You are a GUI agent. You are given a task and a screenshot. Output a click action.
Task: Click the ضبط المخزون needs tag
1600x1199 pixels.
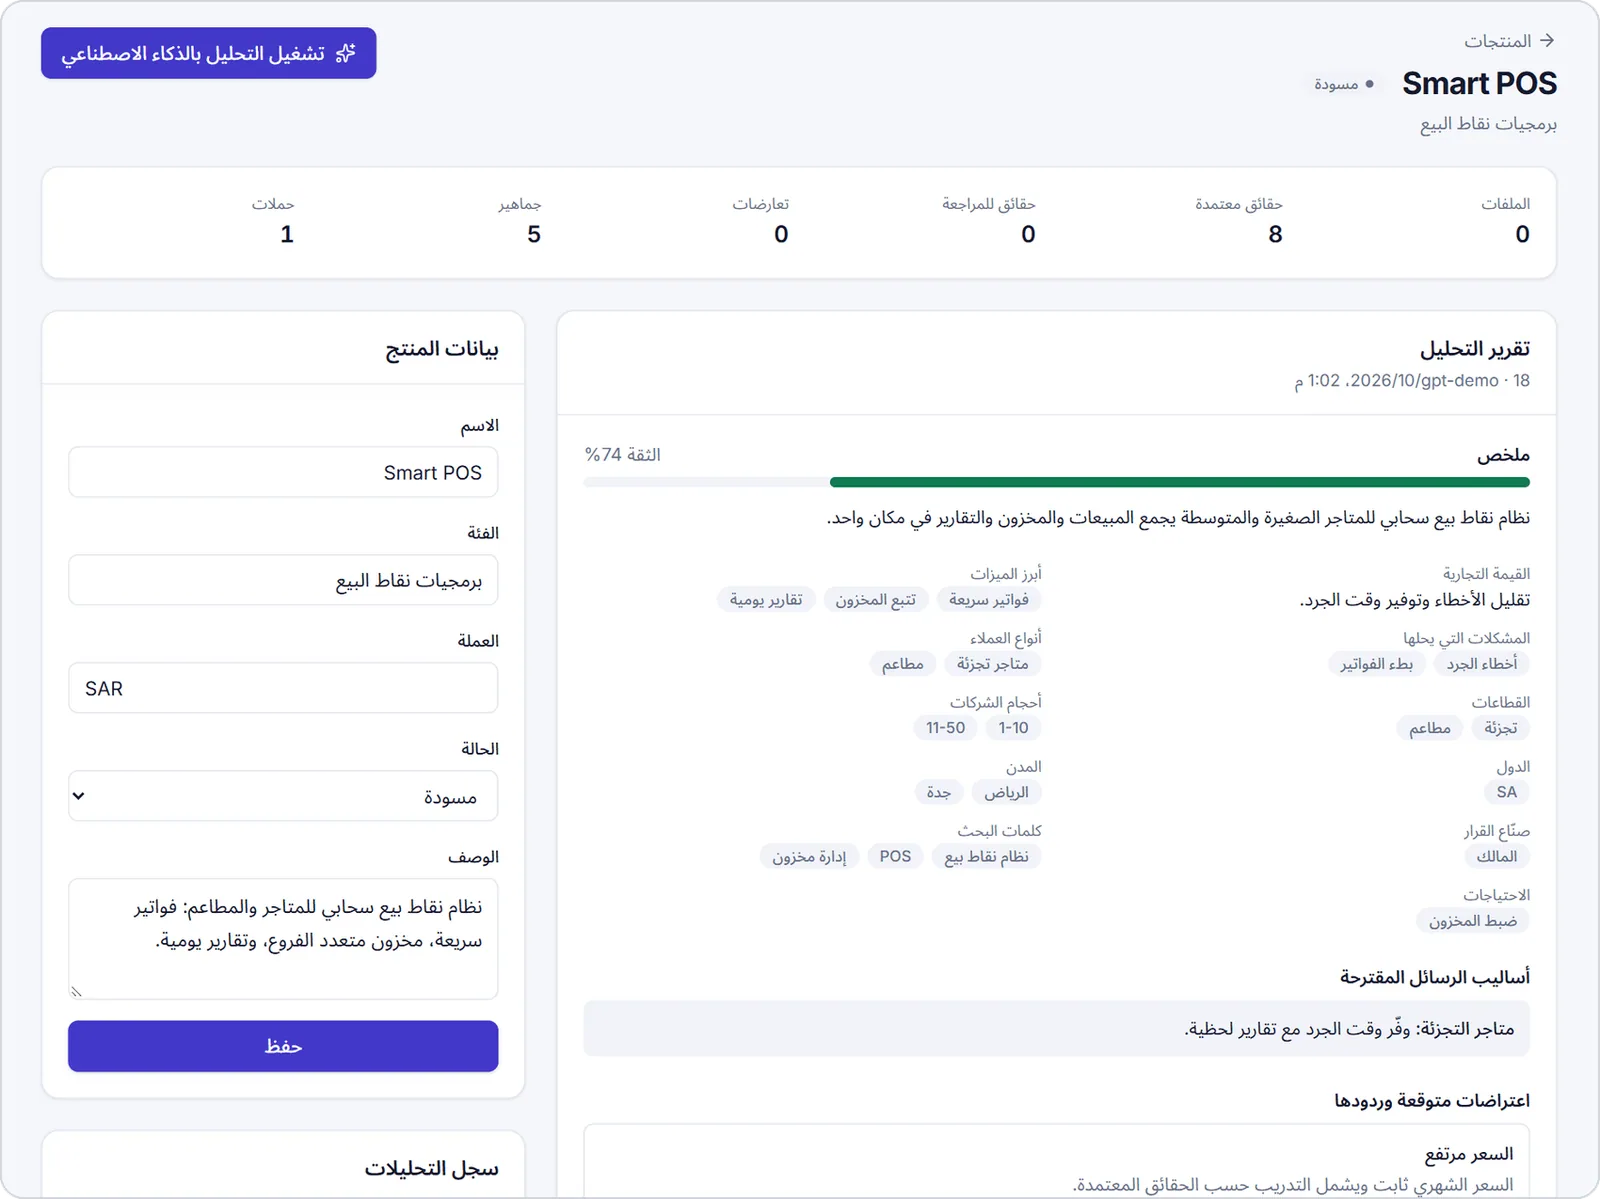click(x=1473, y=921)
